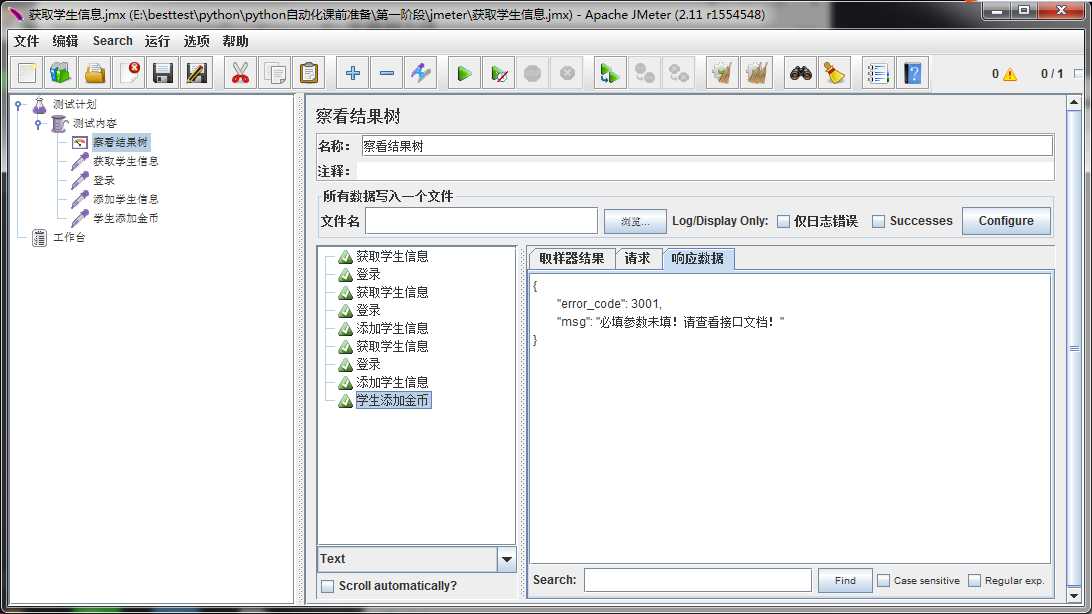Select first 获取学生信息 result entry

point(392,256)
